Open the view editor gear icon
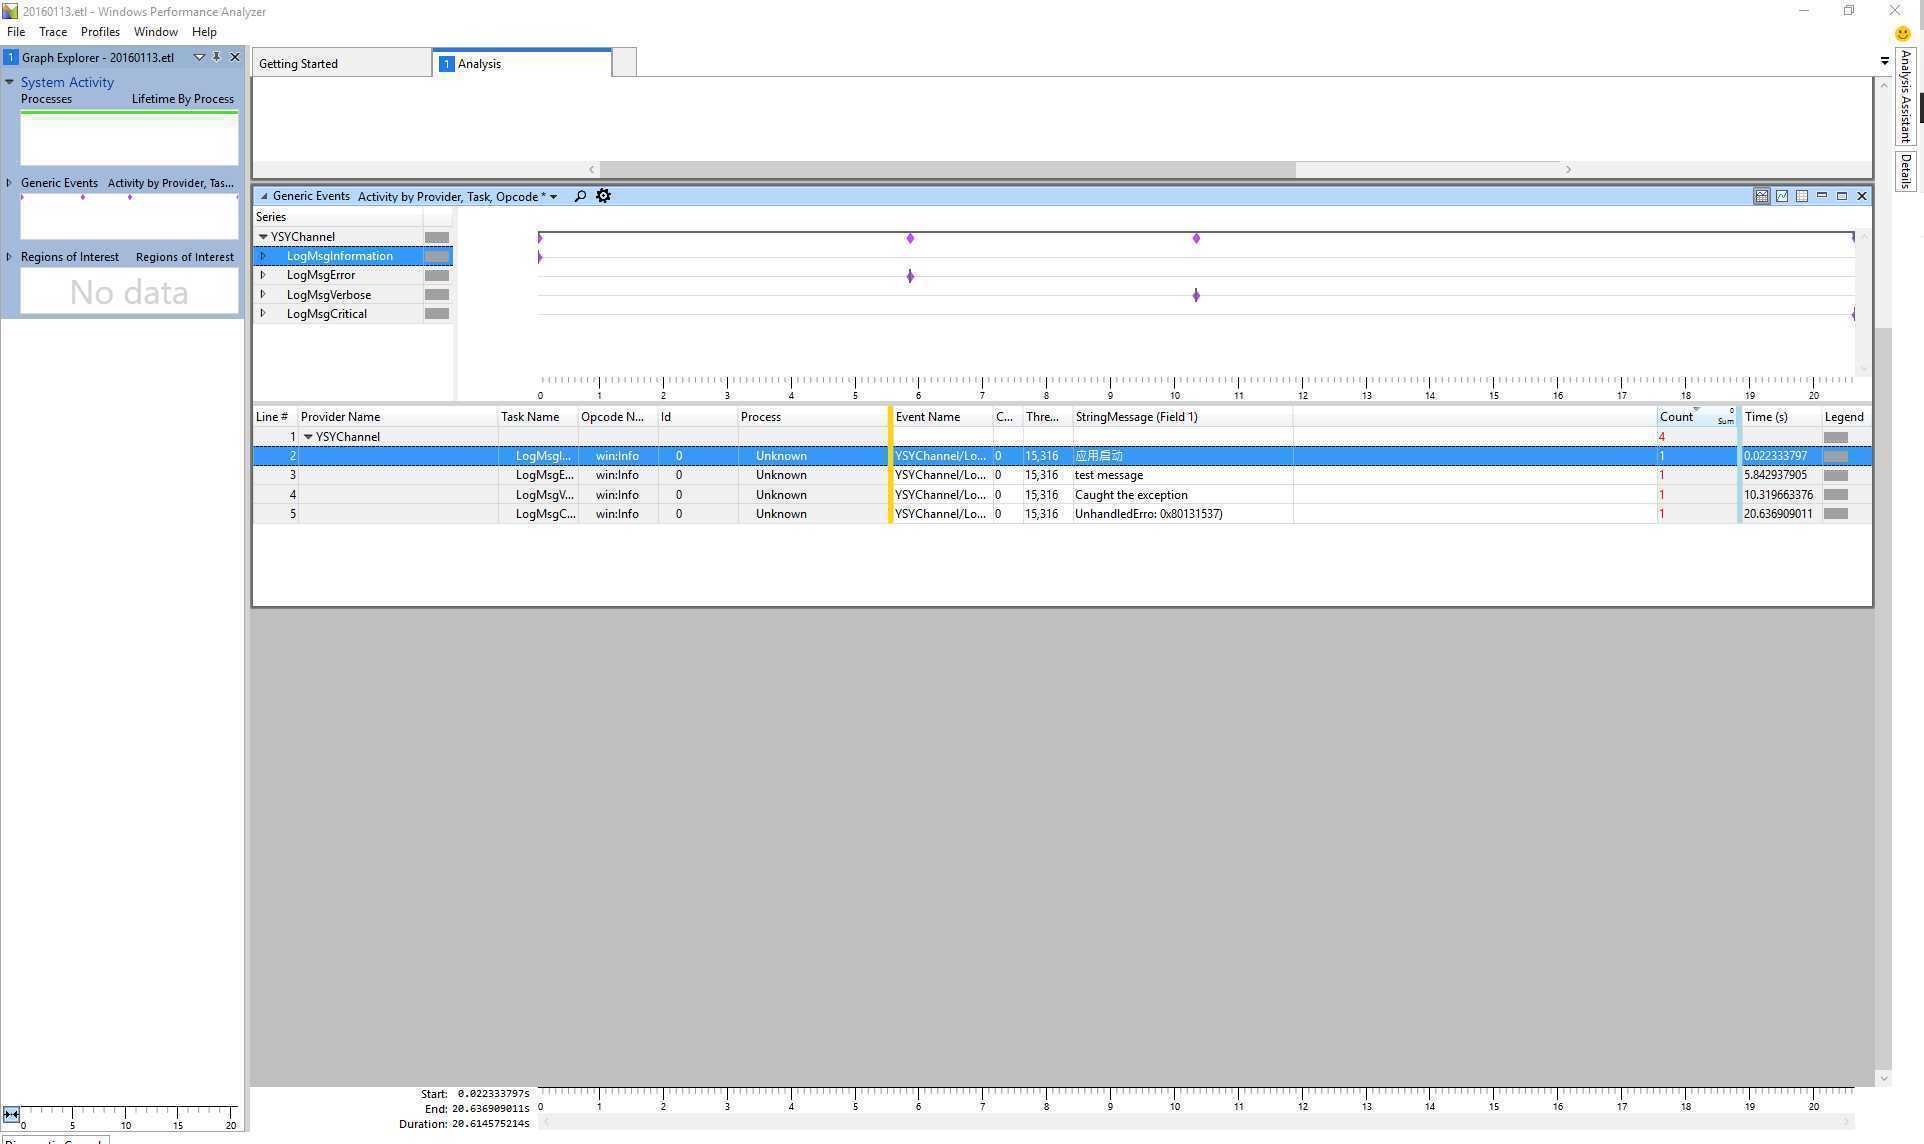 click(603, 196)
